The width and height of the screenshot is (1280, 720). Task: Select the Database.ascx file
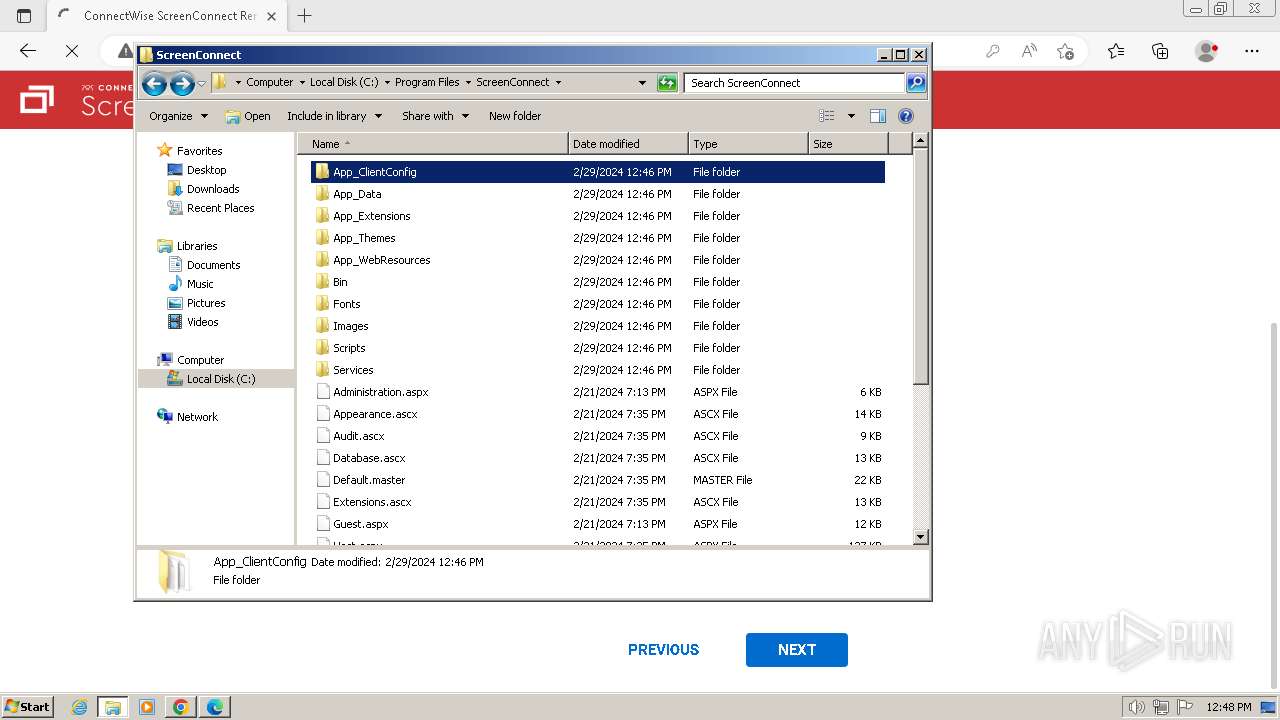[x=598, y=458]
